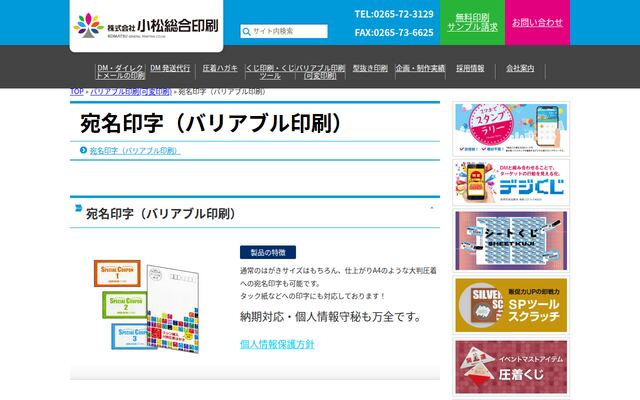
Task: Open the お問い合わせ pink button
Action: (537, 22)
